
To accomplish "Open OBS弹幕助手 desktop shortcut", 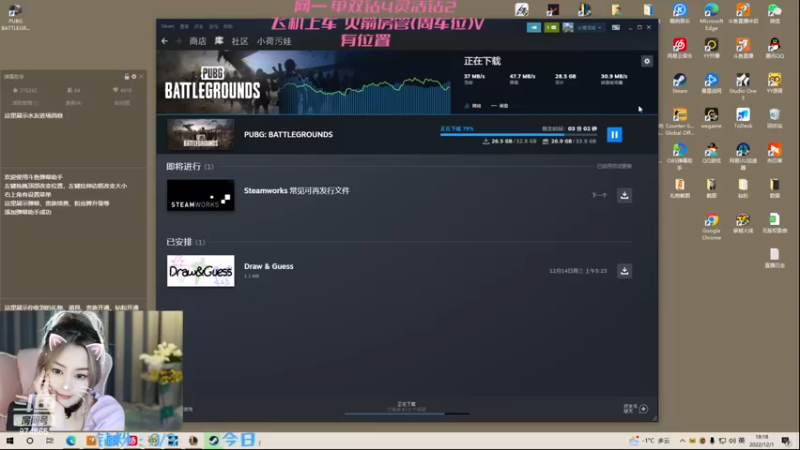I will (x=679, y=156).
